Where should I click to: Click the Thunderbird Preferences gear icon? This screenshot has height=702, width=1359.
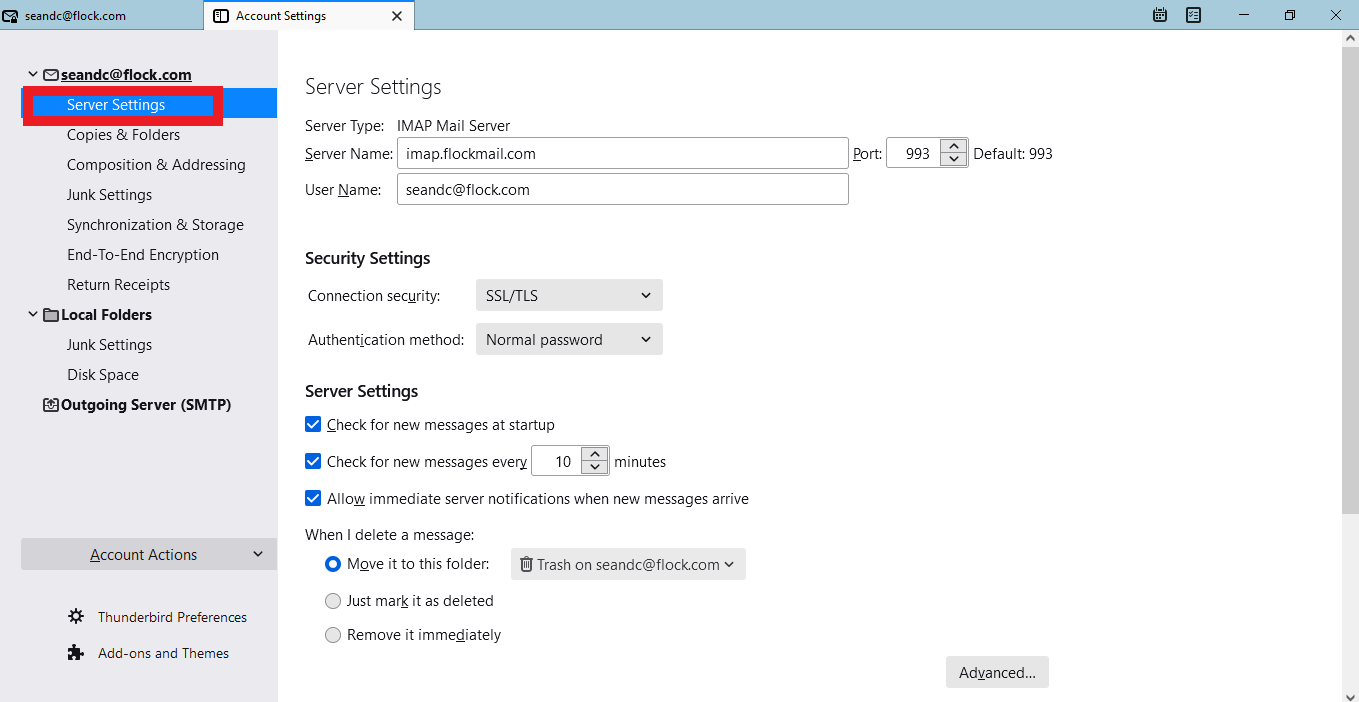tap(76, 617)
